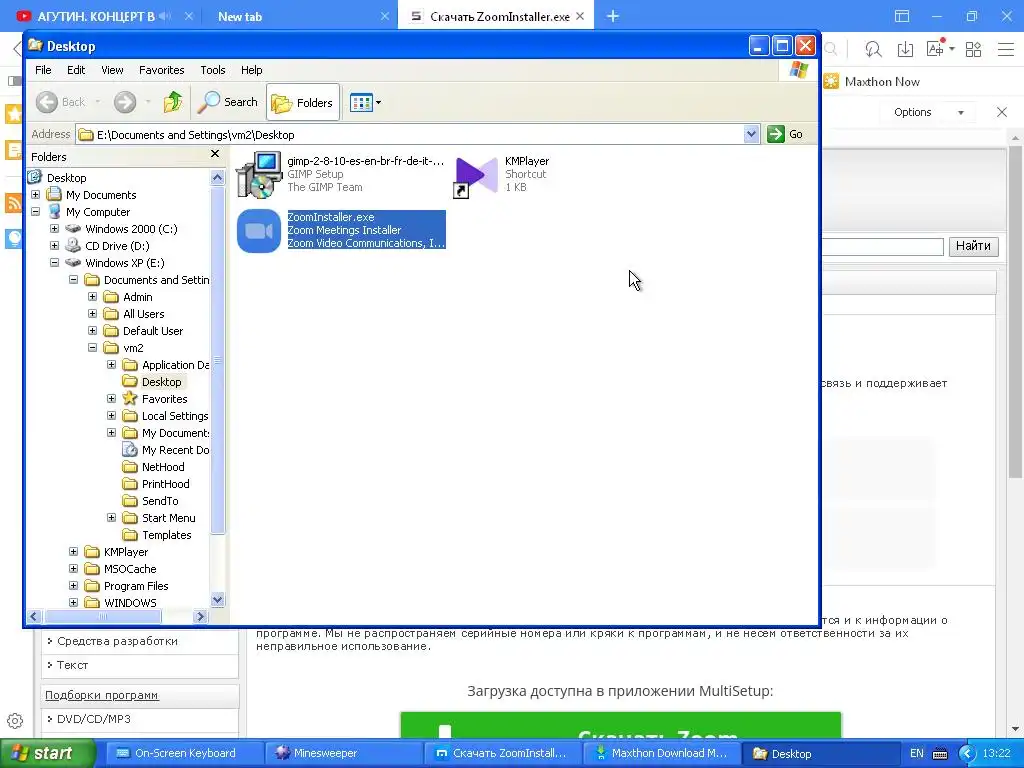Collapse Windows XP (E:) drive node
Viewport: 1024px width, 768px height.
55,263
